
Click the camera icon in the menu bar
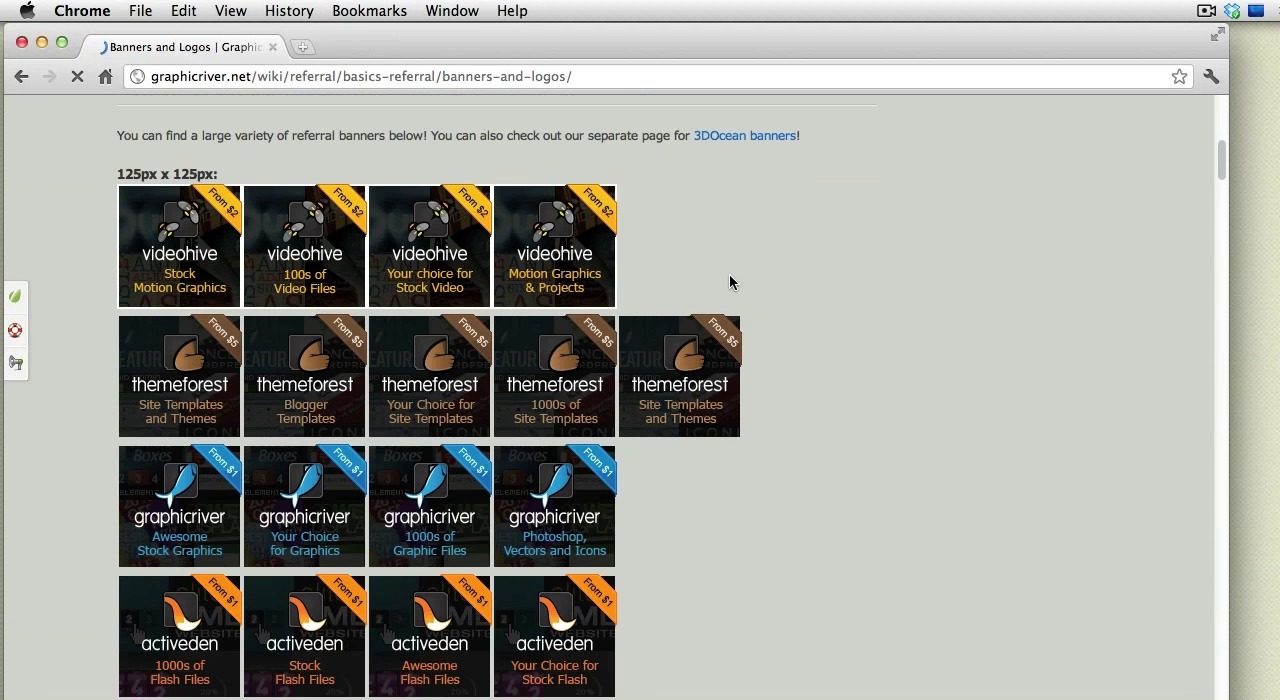[x=1206, y=11]
